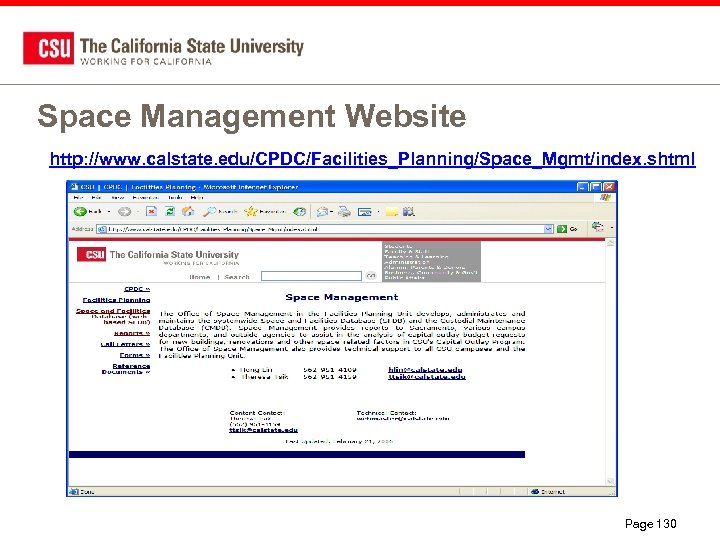
Task: Open the Favorites menu
Action: click(x=145, y=197)
